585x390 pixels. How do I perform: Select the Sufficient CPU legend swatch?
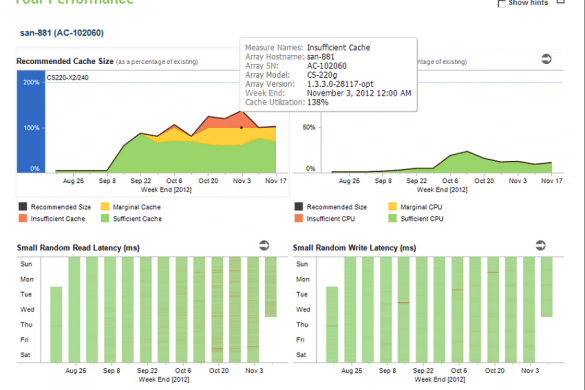(x=392, y=218)
